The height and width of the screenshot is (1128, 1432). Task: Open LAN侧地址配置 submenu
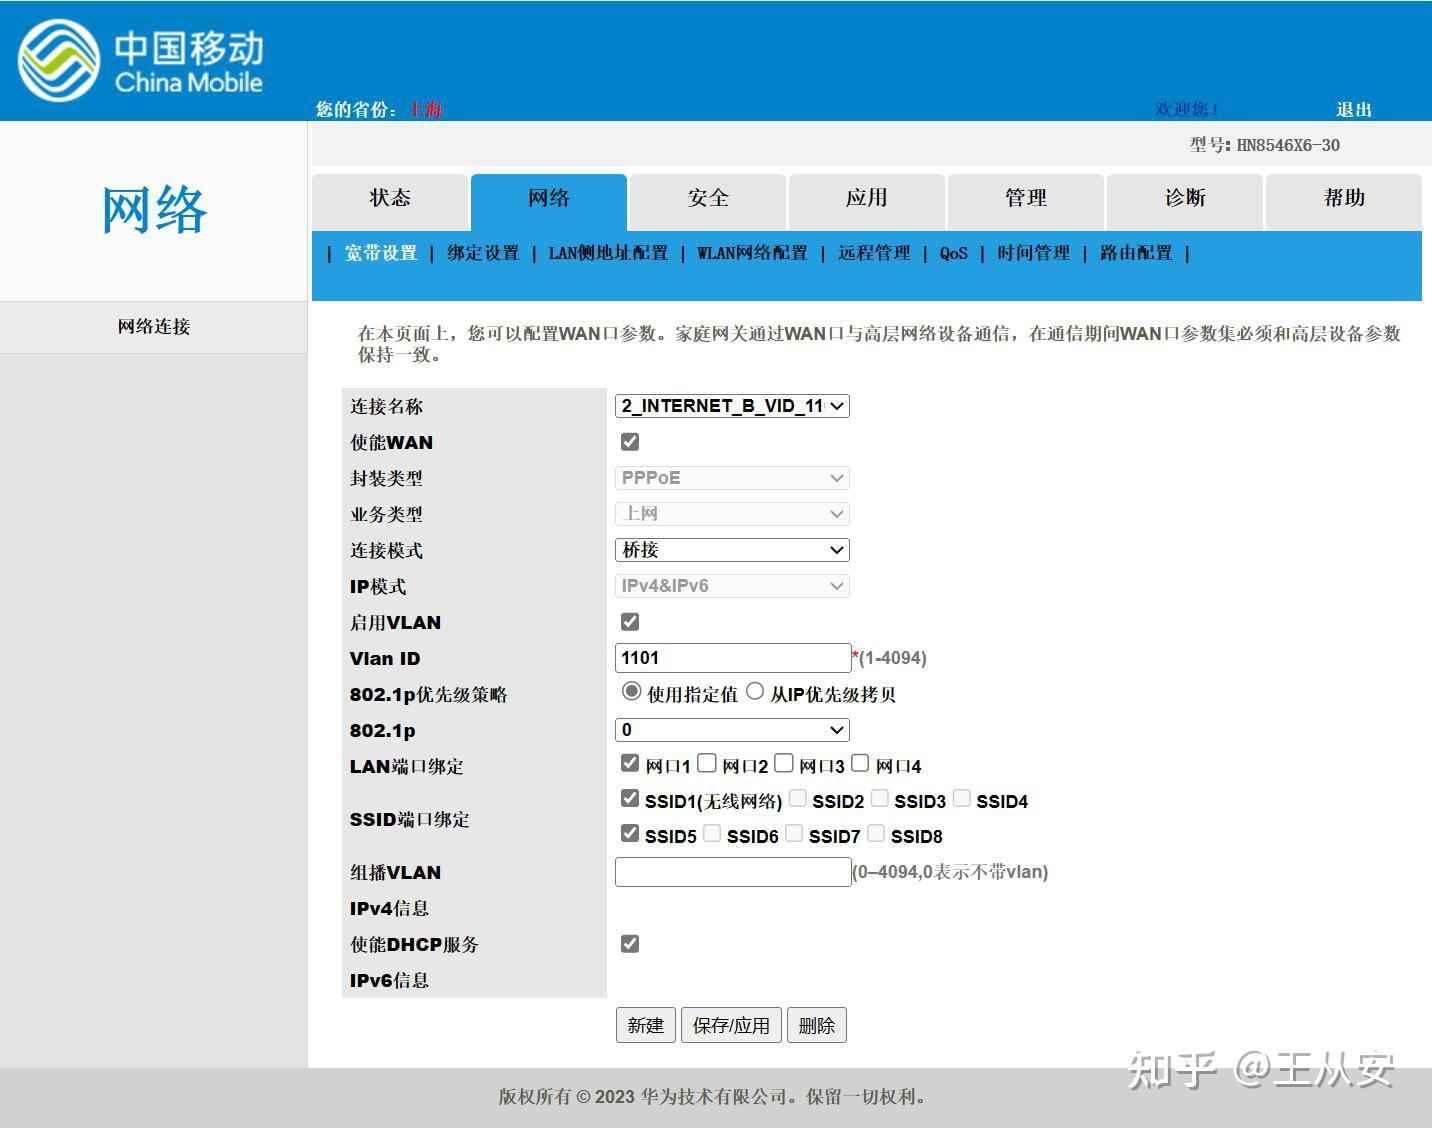[x=608, y=253]
